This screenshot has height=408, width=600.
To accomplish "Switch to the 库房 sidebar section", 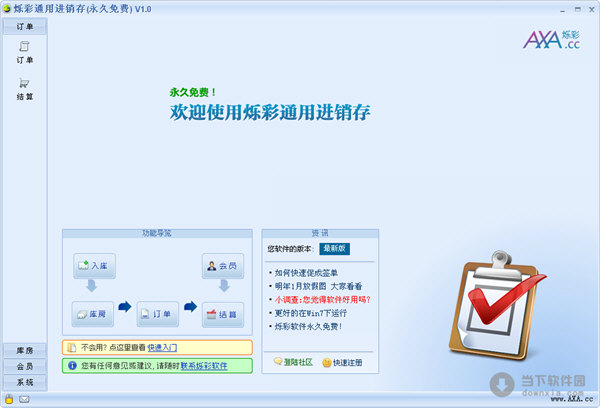I will click(x=25, y=350).
